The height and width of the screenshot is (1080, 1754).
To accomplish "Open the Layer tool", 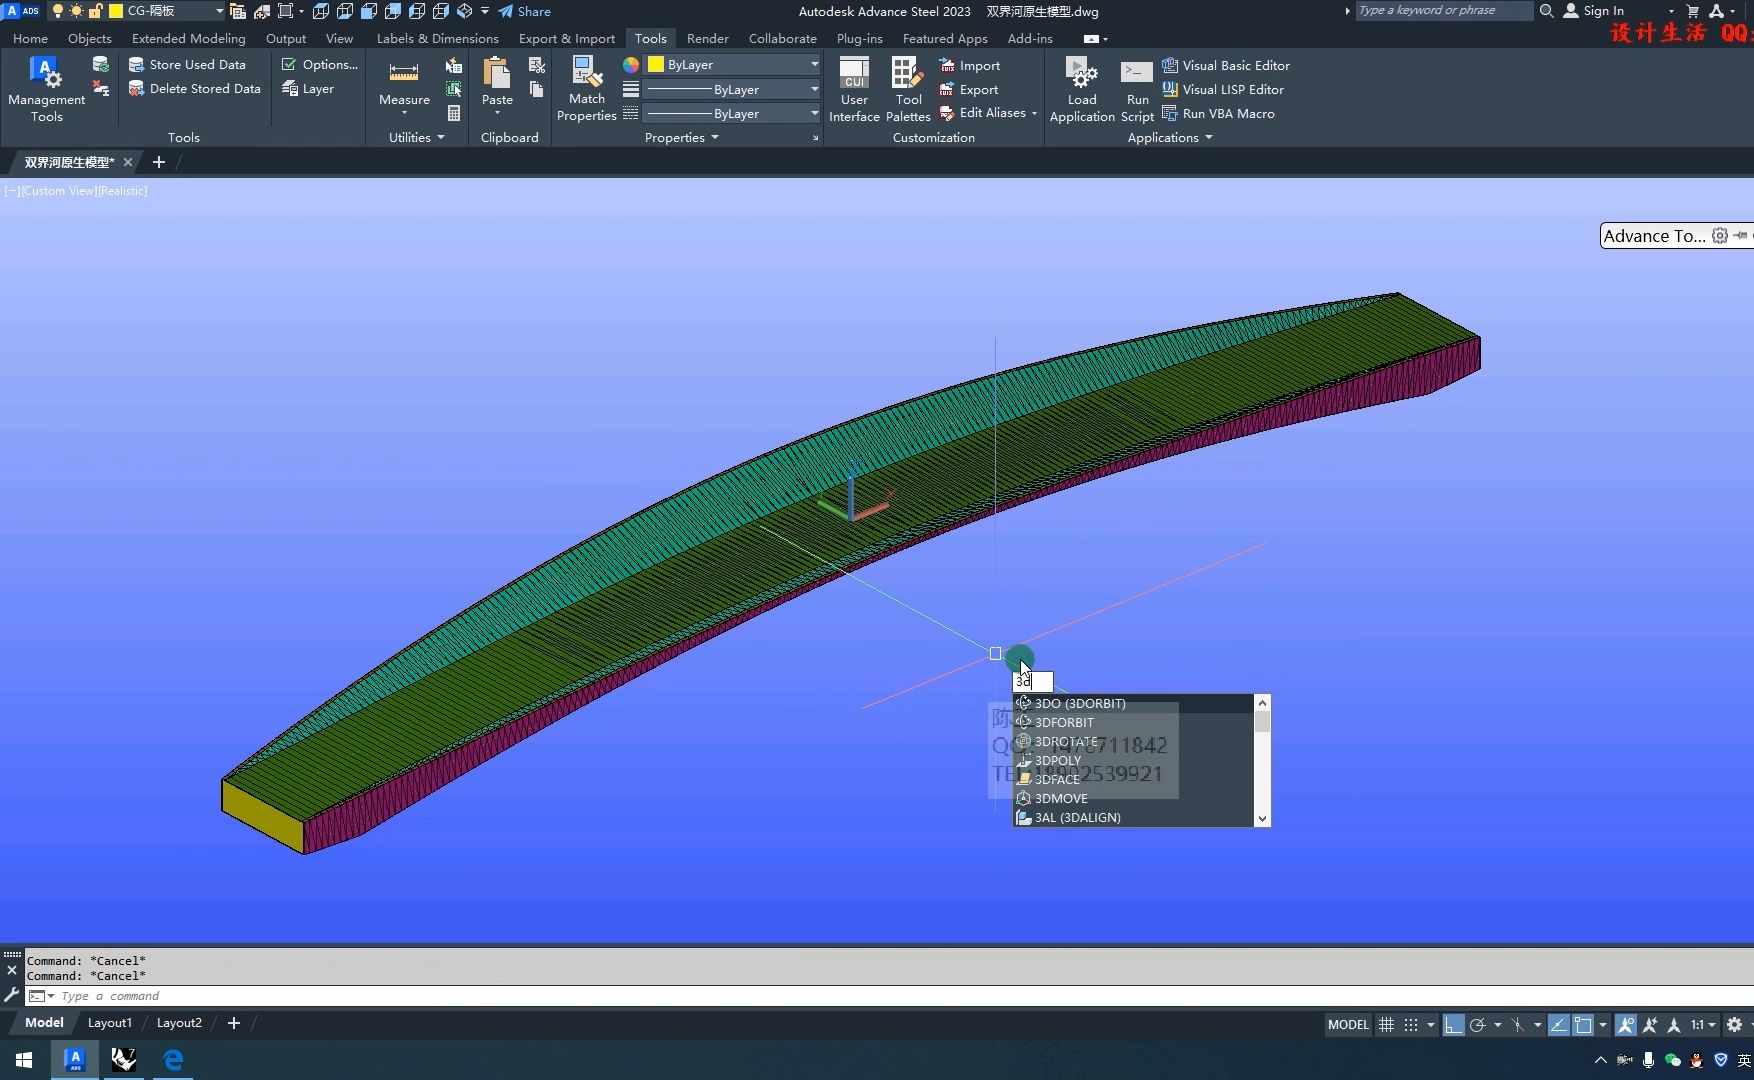I will click(x=308, y=88).
